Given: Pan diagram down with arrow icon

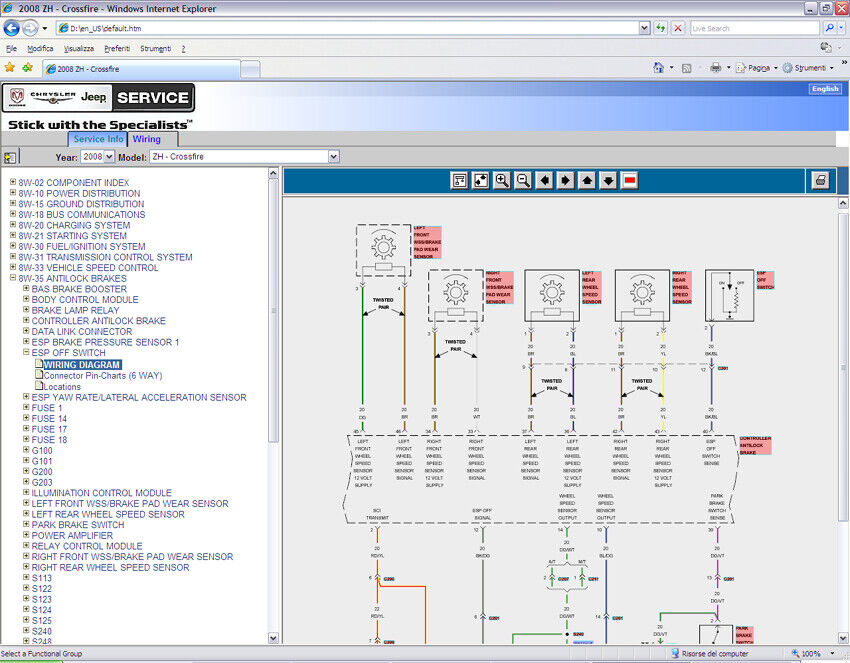Looking at the screenshot, I should point(608,180).
